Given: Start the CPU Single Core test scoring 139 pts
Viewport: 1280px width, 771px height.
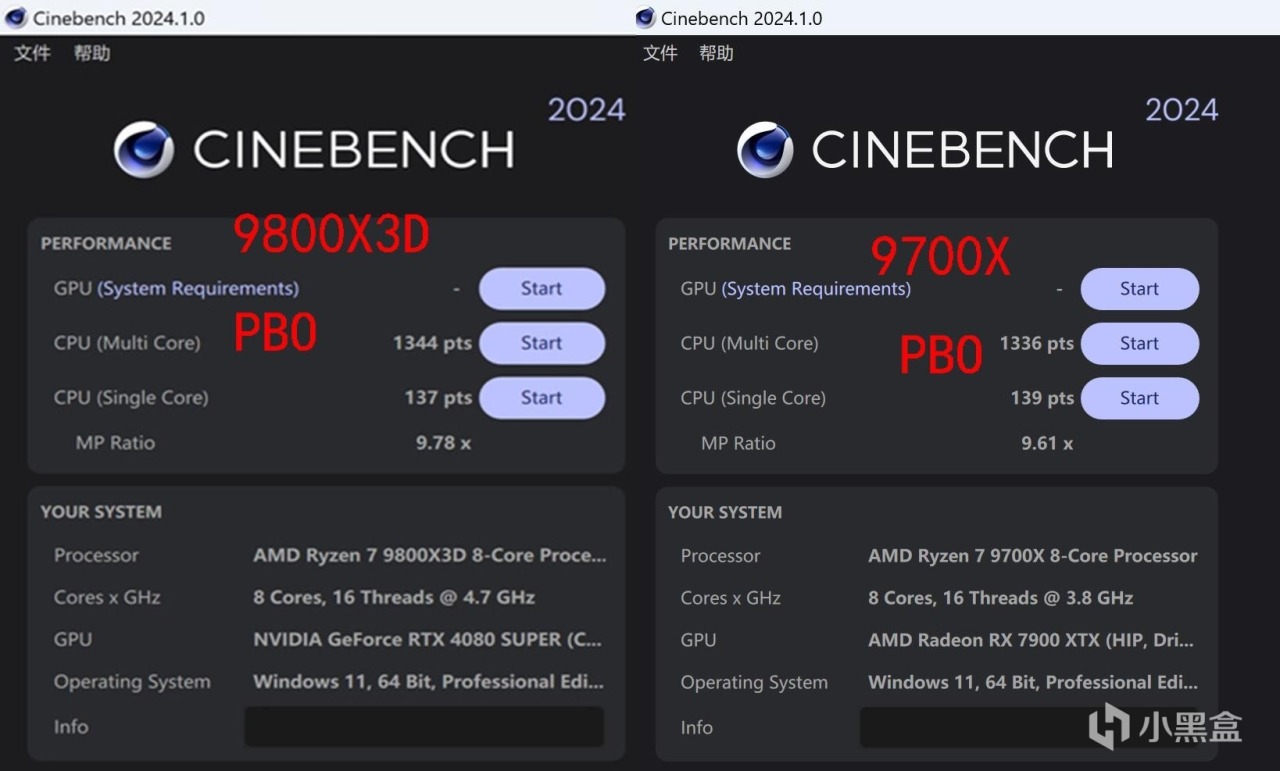Looking at the screenshot, I should tap(1139, 398).
